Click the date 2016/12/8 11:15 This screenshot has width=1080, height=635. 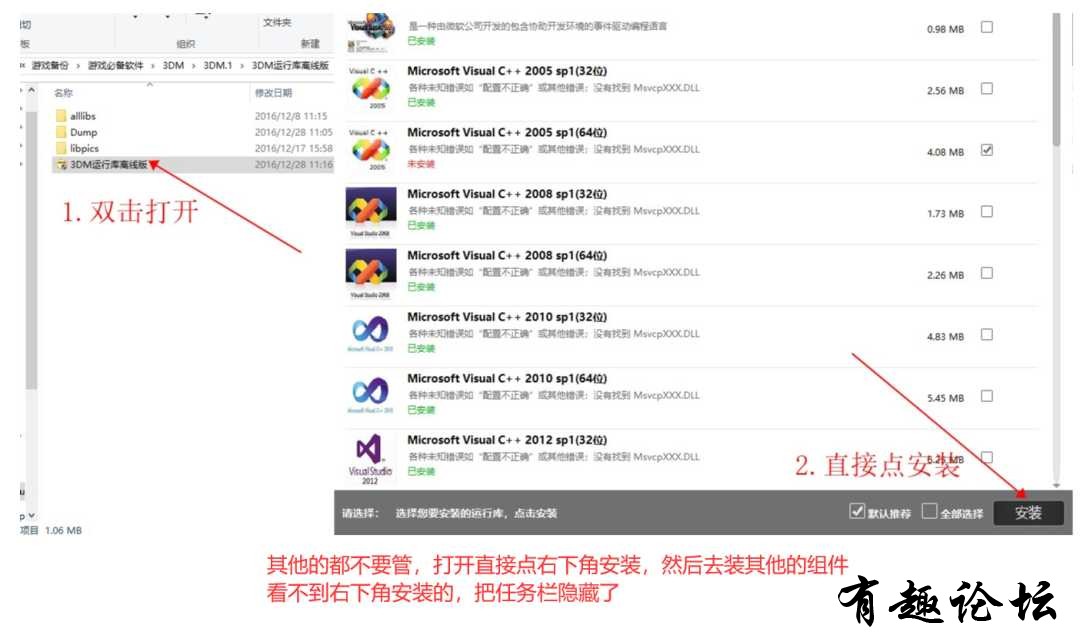click(291, 116)
